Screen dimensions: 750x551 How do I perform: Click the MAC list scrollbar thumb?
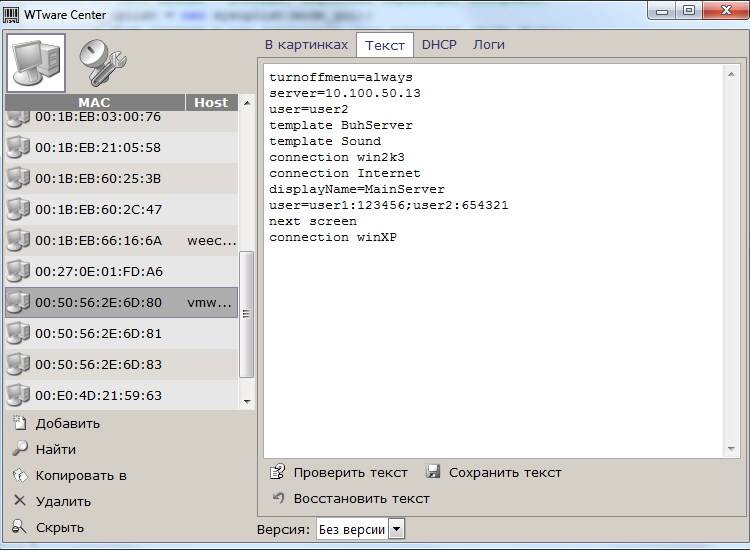[247, 314]
